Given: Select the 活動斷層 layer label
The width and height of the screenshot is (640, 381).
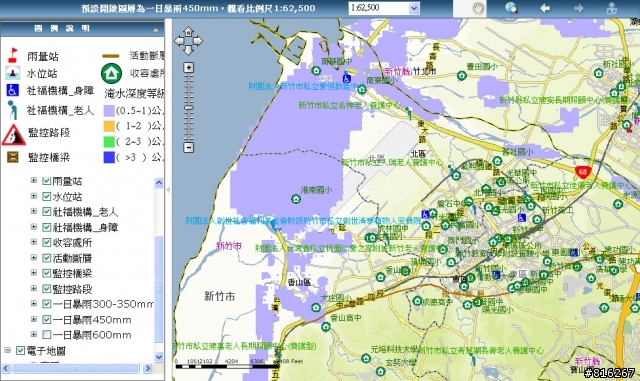Looking at the screenshot, I should click(x=72, y=258).
